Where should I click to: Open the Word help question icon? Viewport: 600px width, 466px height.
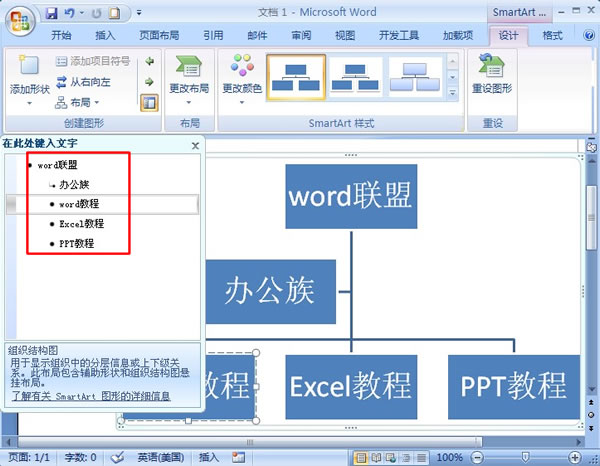(589, 35)
